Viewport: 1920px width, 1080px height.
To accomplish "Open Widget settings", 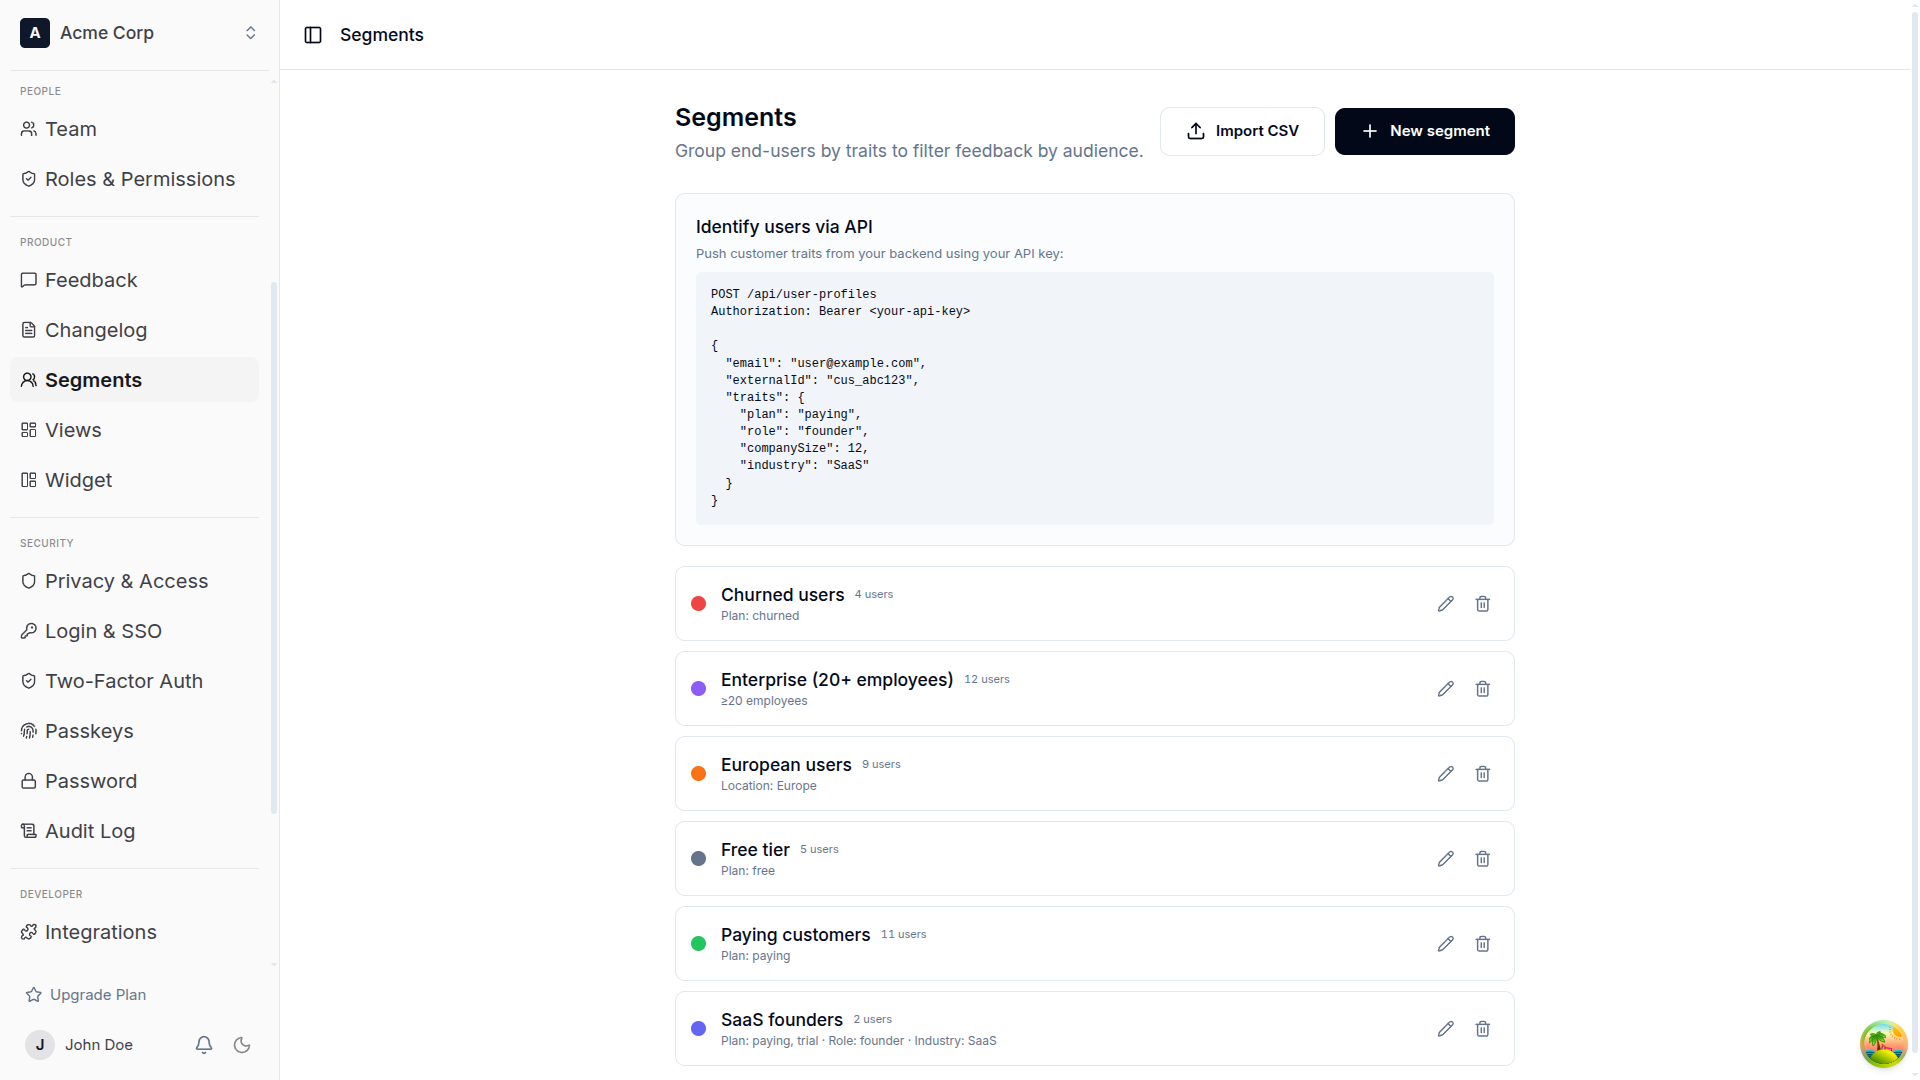I will coord(134,480).
